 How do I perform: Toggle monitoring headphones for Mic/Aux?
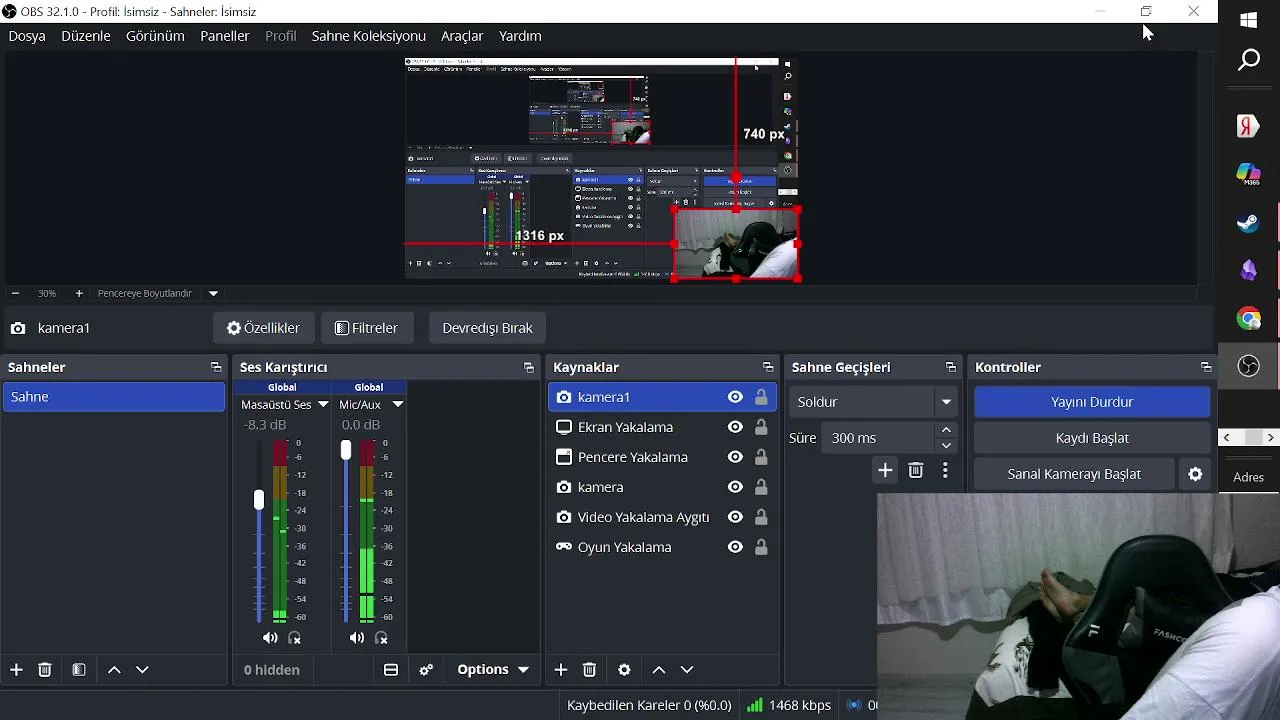tap(381, 638)
